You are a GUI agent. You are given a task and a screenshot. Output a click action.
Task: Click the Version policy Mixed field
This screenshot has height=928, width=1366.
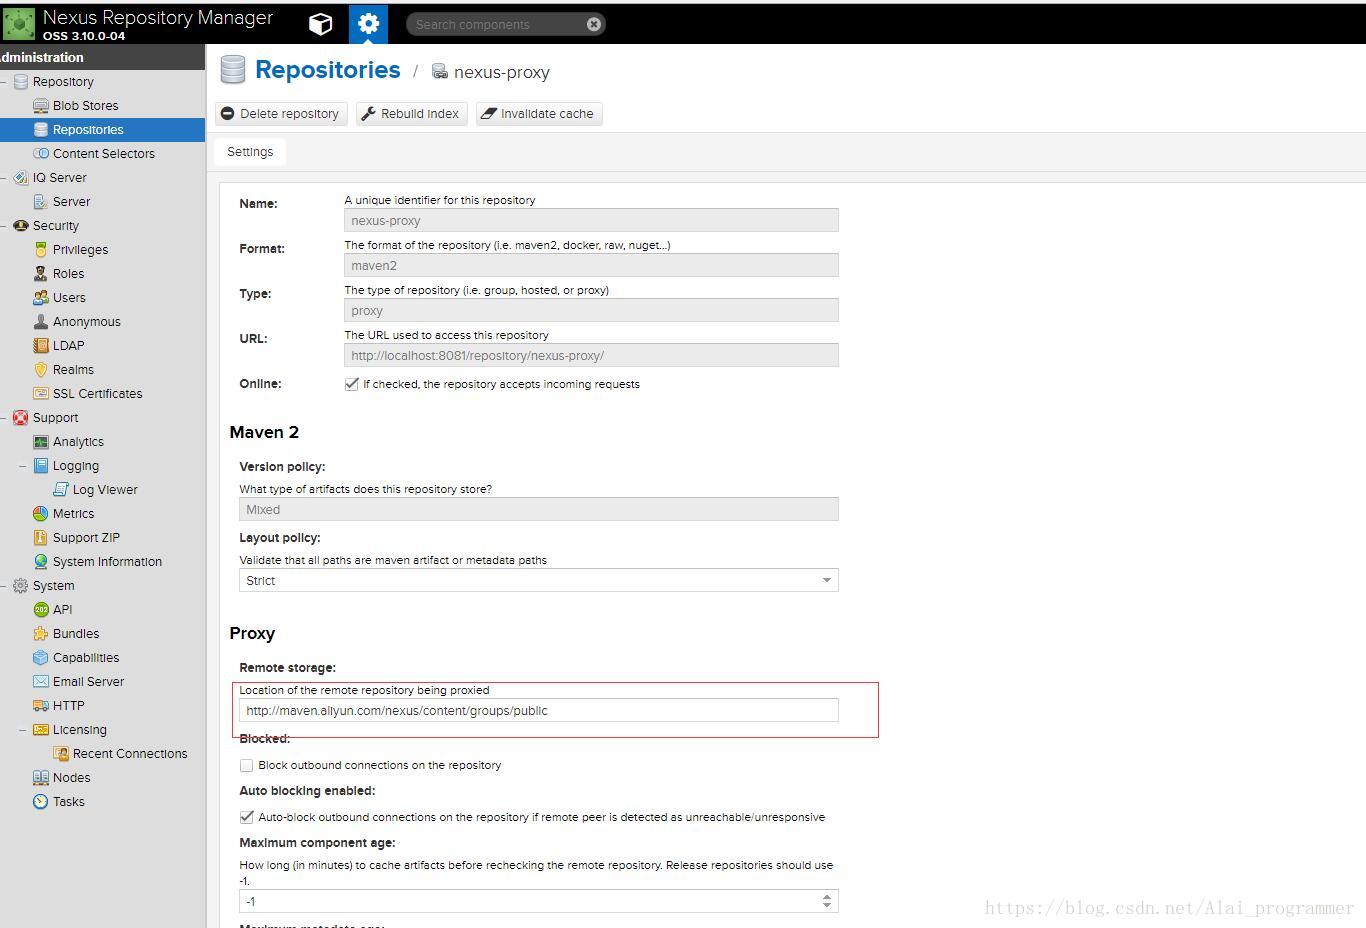click(x=539, y=509)
